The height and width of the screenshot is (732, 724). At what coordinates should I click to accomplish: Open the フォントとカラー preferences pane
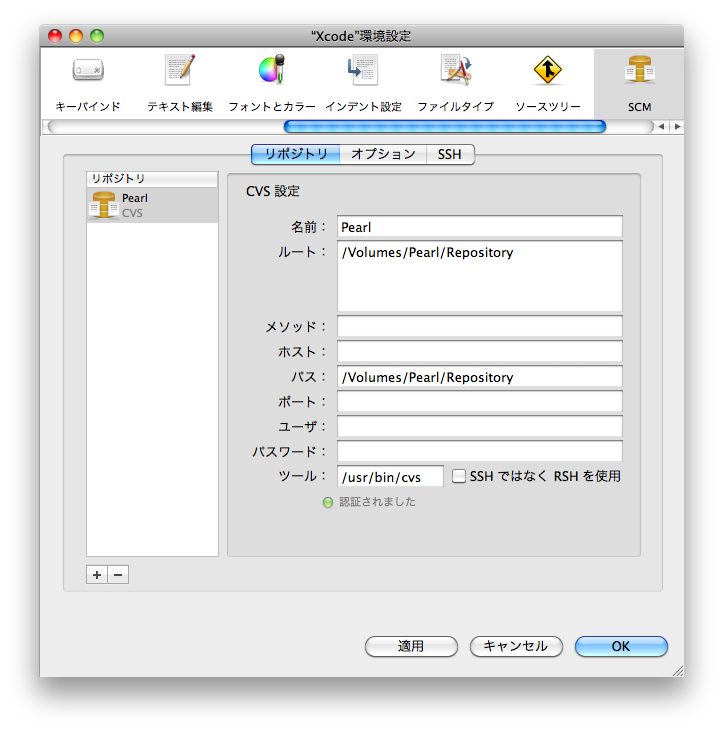coord(272,84)
